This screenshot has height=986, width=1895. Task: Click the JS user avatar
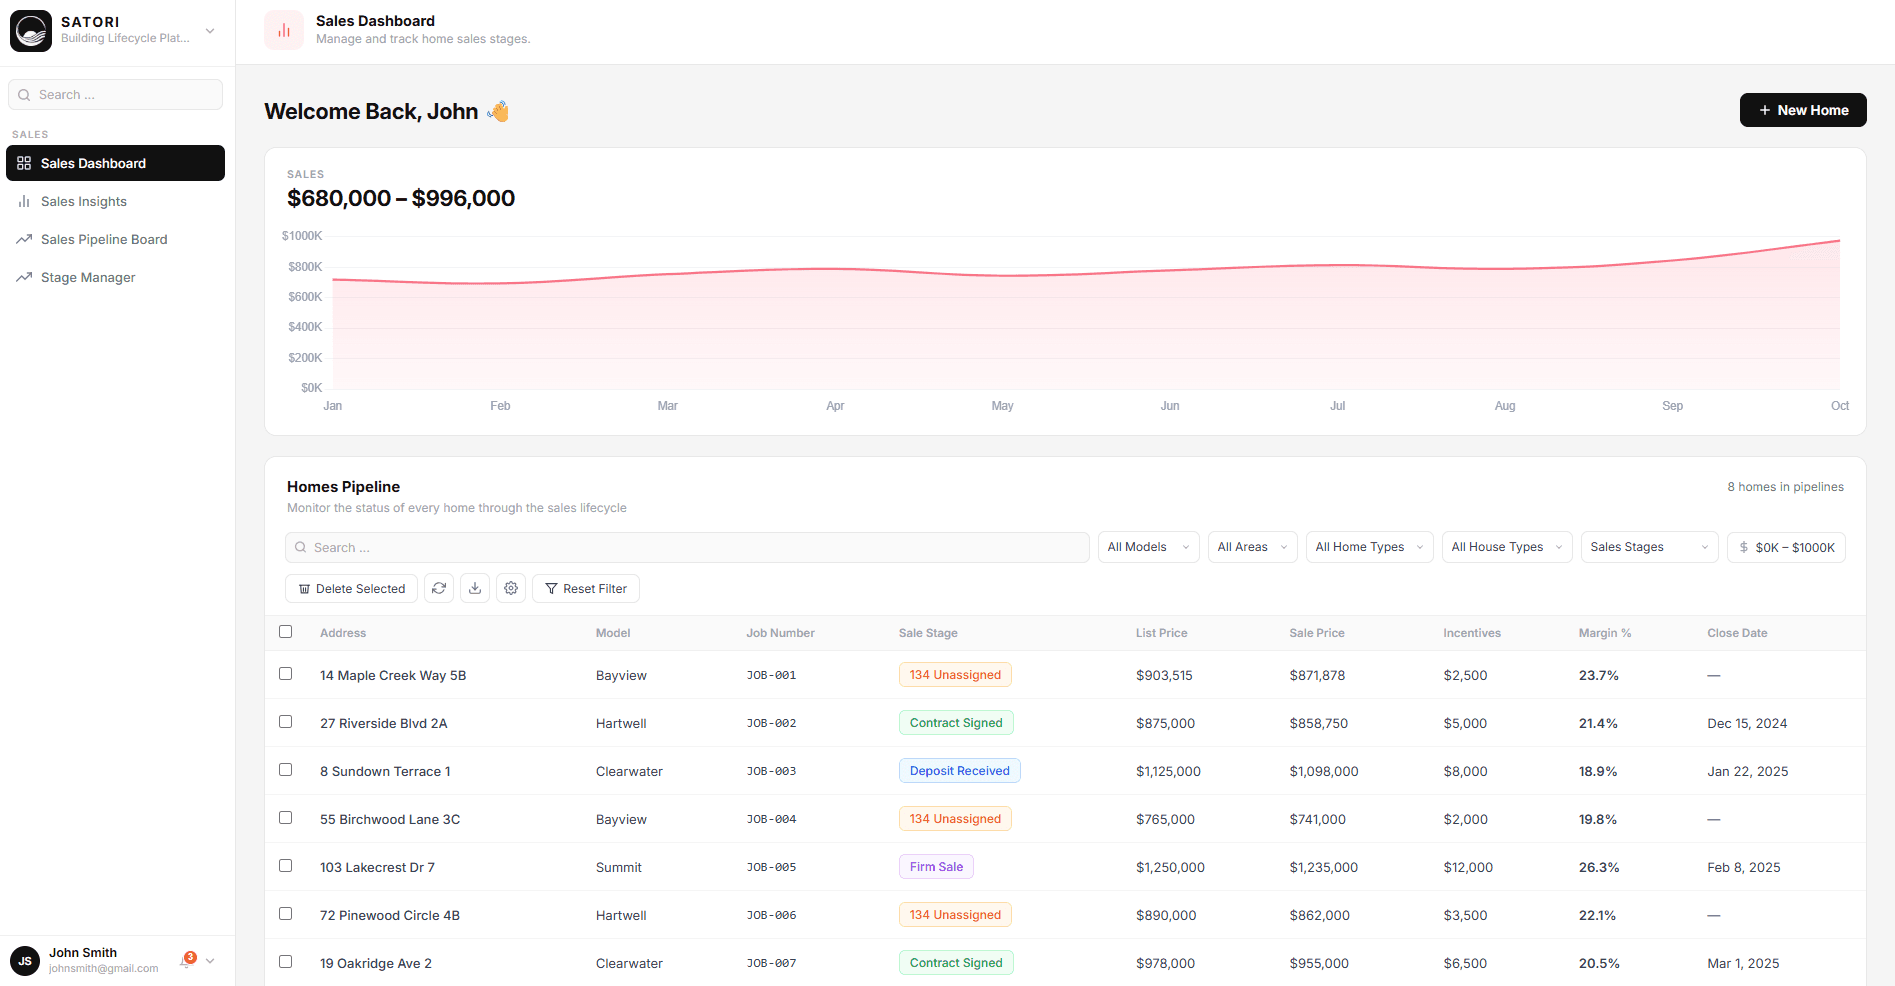(25, 960)
